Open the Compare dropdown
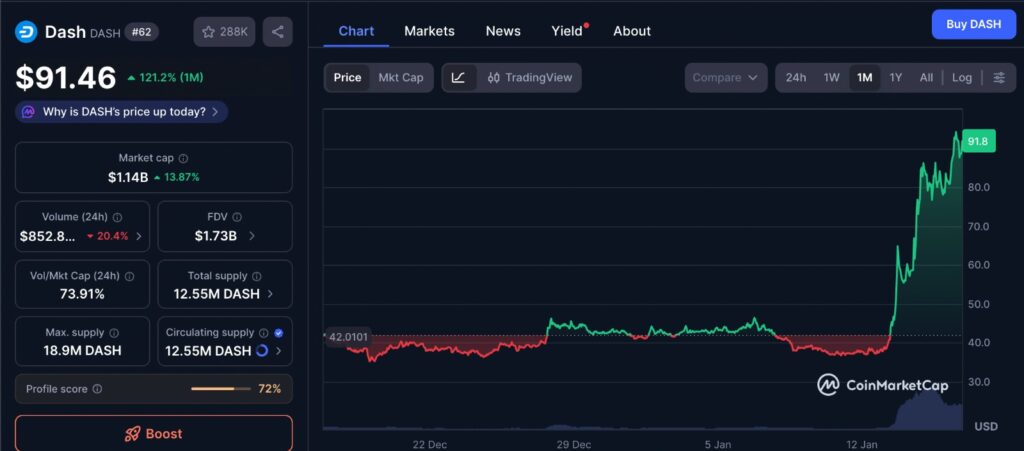Image resolution: width=1024 pixels, height=451 pixels. (725, 78)
